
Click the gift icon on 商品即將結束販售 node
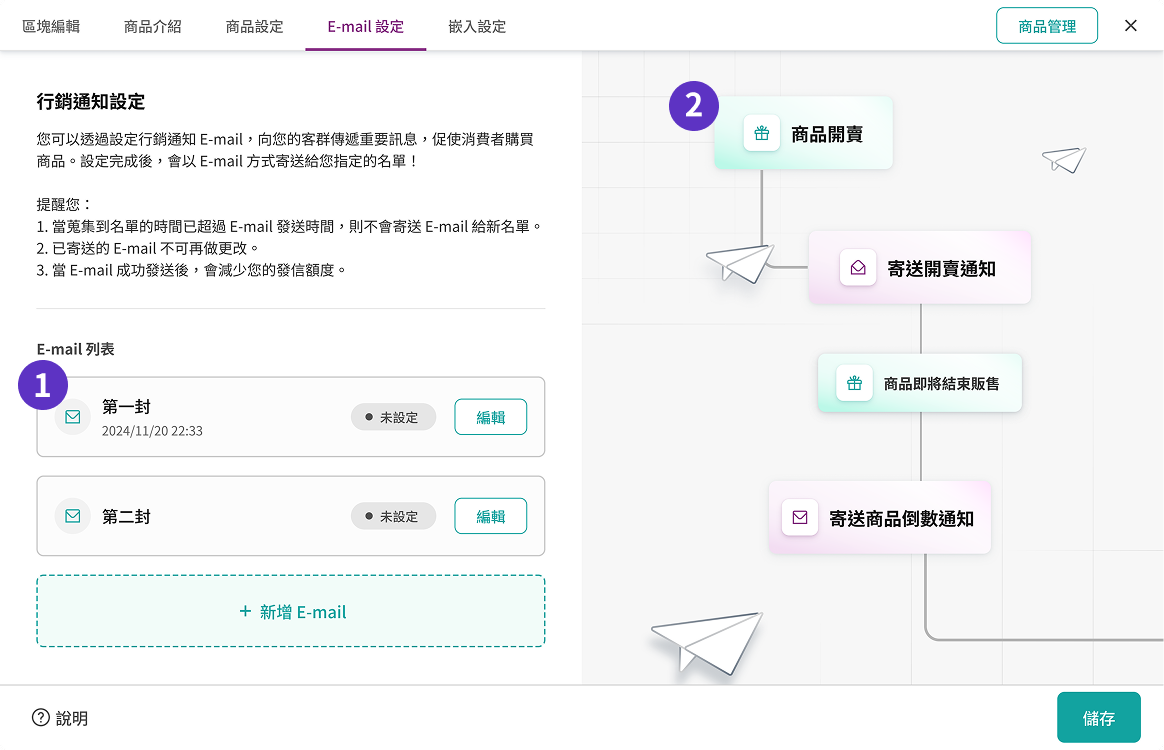pos(854,383)
